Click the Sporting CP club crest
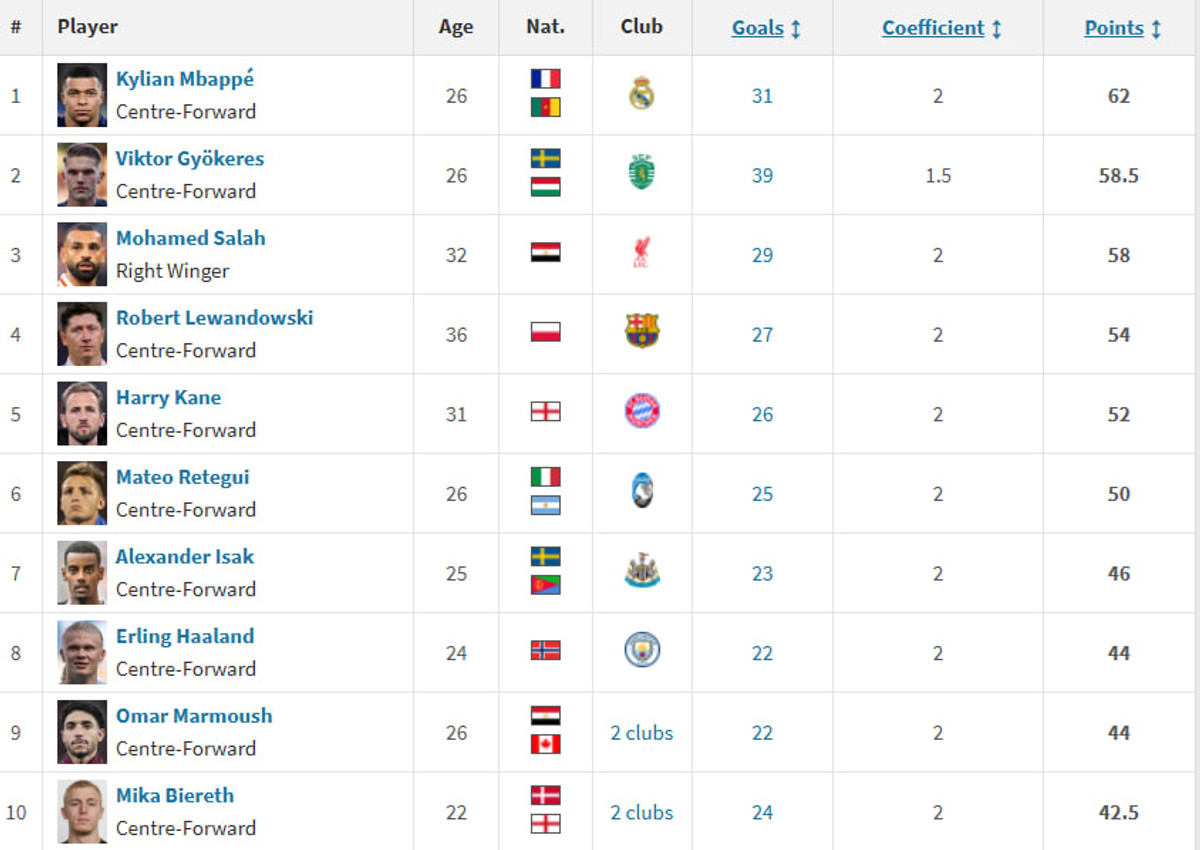 [642, 174]
